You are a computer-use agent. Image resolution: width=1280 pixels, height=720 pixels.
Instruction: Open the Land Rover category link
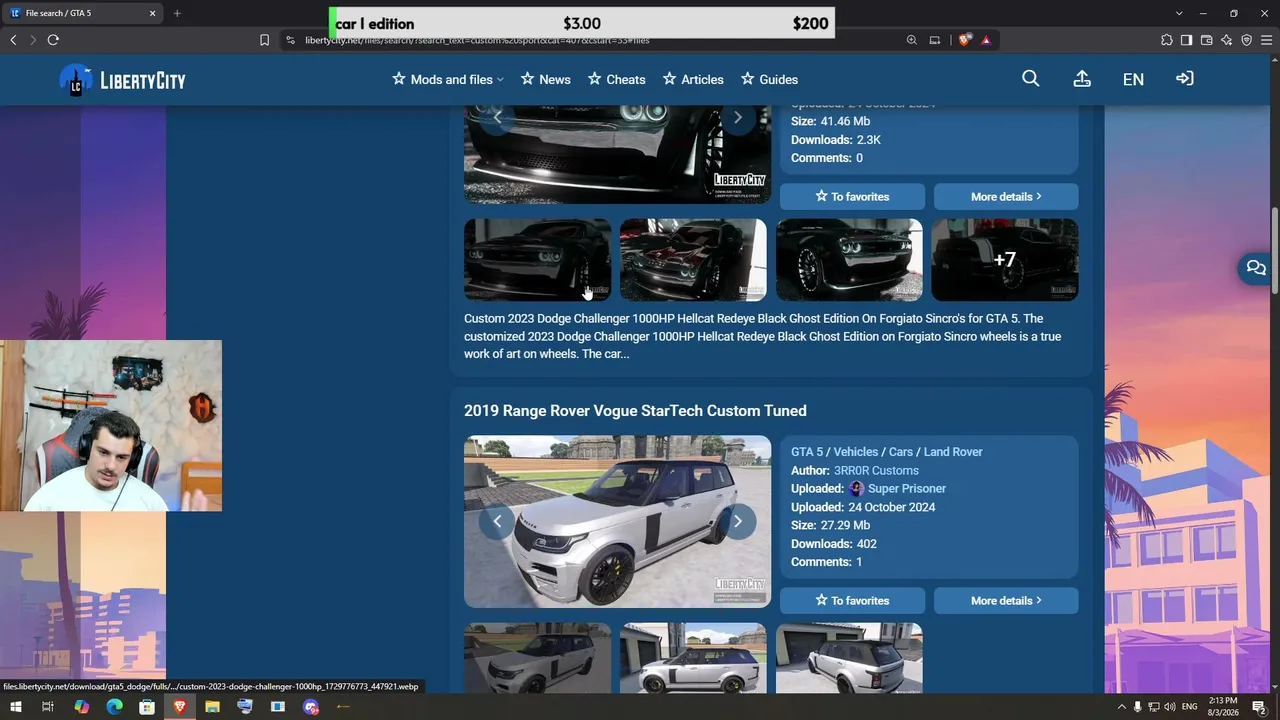[x=953, y=452]
